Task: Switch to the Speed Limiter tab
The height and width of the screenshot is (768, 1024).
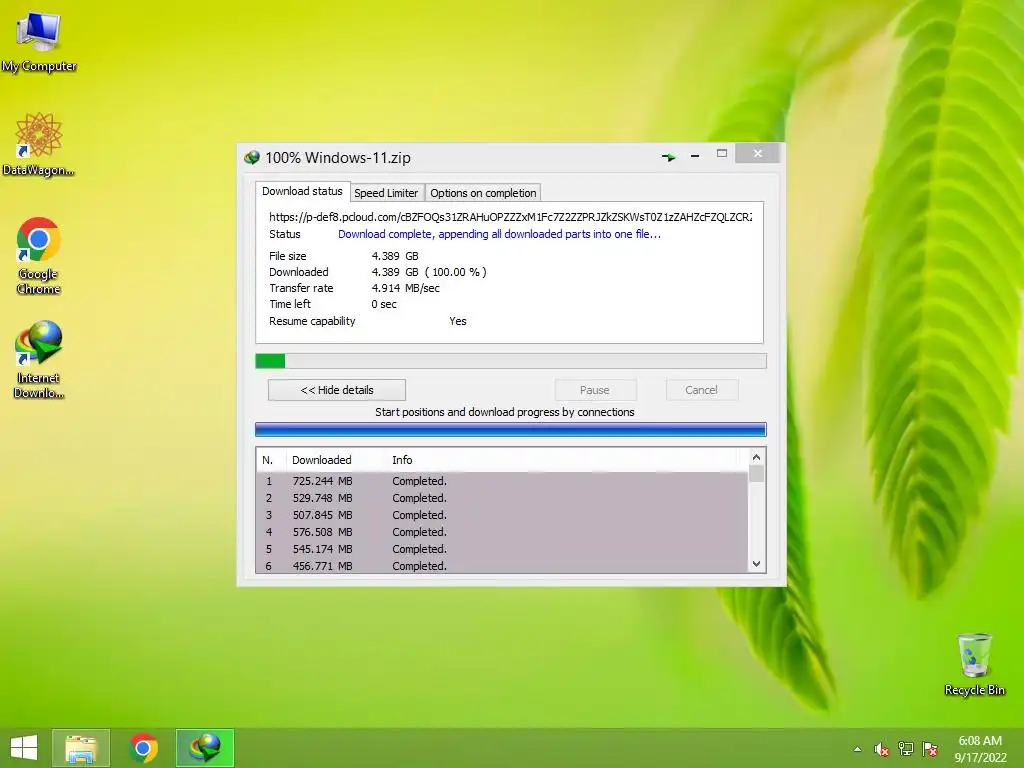Action: [x=386, y=193]
